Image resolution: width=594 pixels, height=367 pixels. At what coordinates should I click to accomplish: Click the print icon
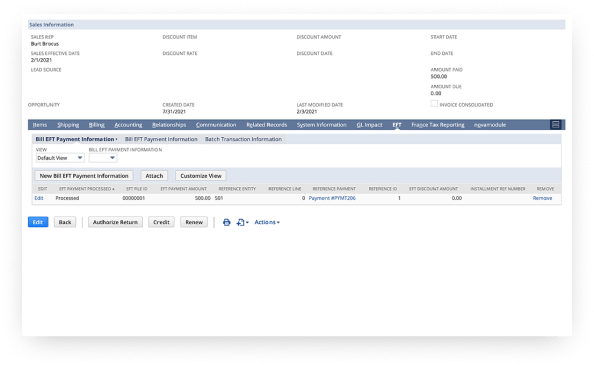pos(227,222)
